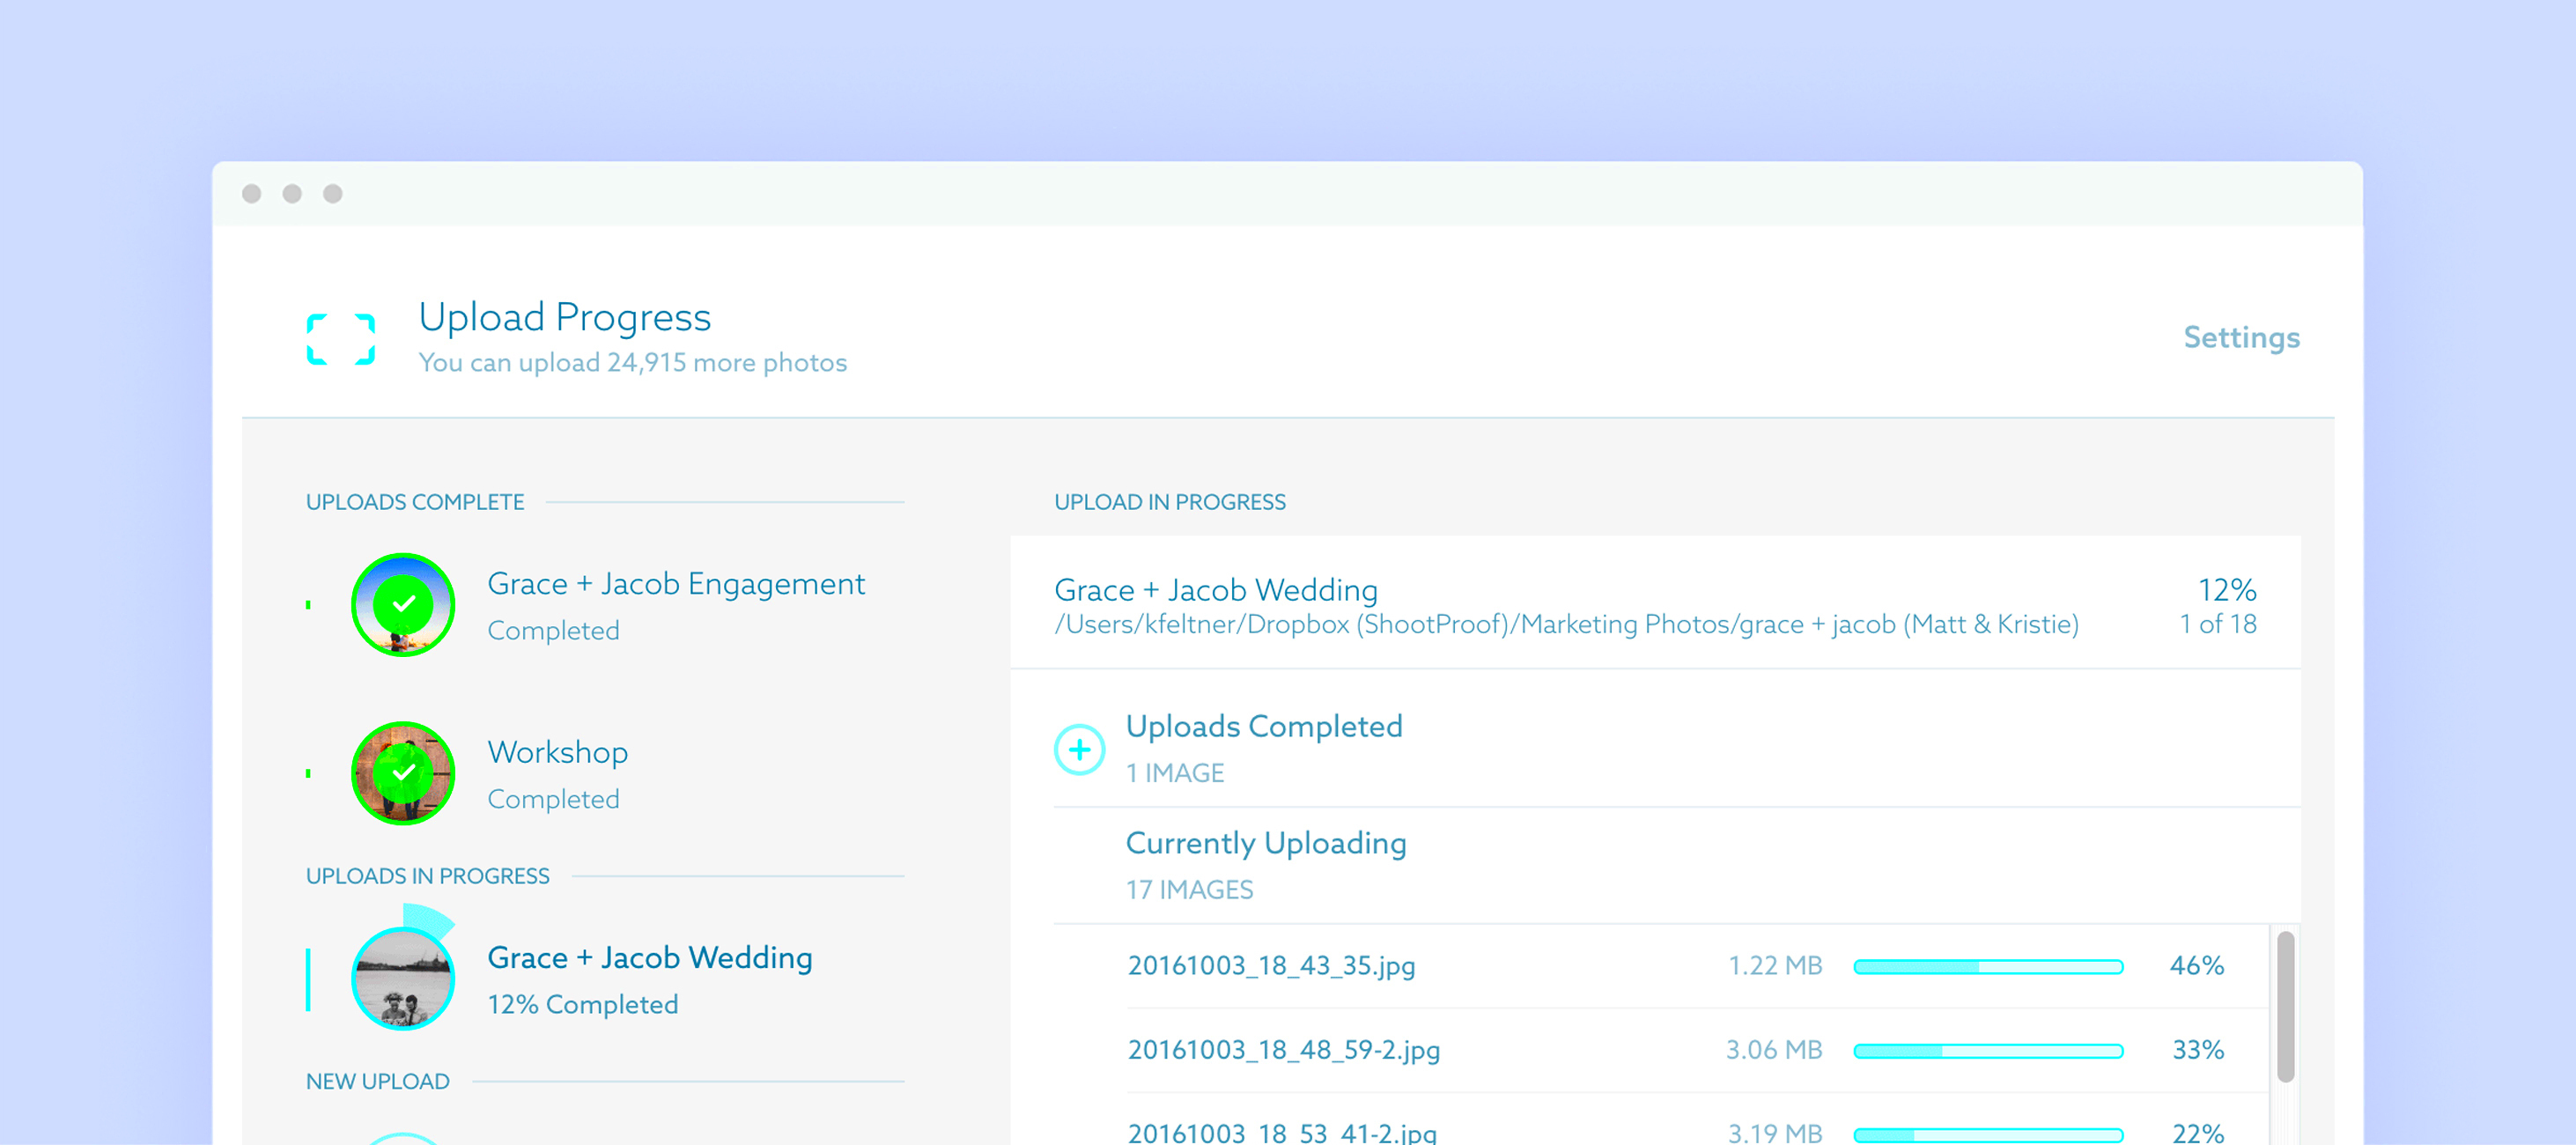Click the third gray window control dot
Image resolution: width=2576 pixels, height=1145 pixels.
click(x=333, y=193)
